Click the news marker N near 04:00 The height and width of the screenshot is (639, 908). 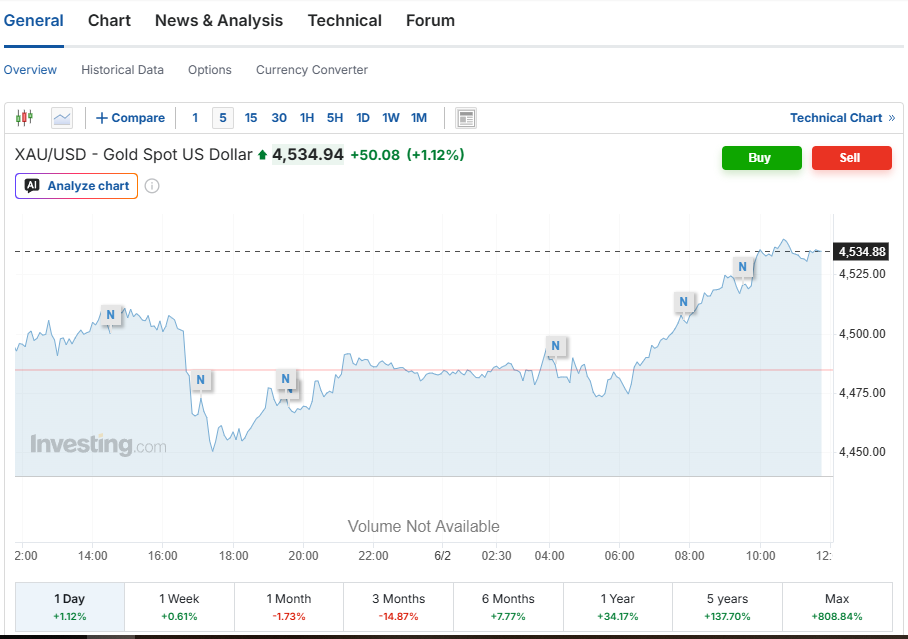555,346
